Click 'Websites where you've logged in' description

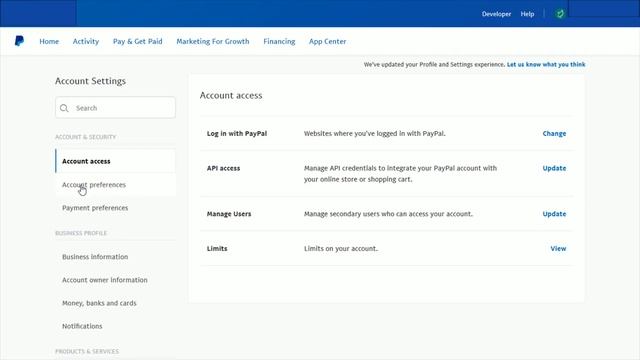click(x=374, y=133)
